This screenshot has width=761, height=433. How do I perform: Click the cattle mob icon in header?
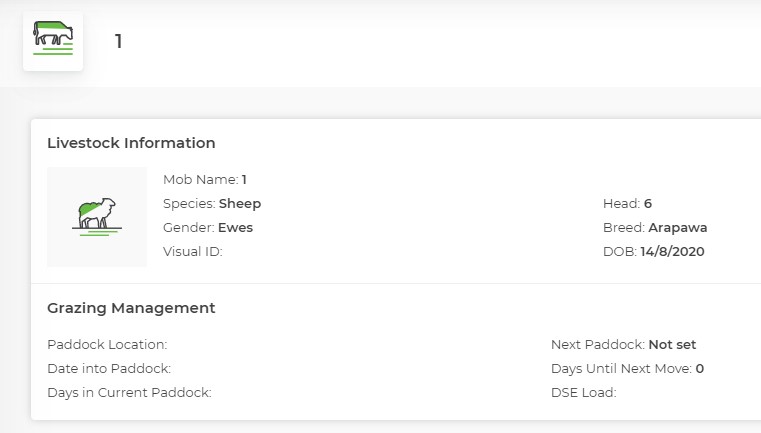[x=53, y=41]
